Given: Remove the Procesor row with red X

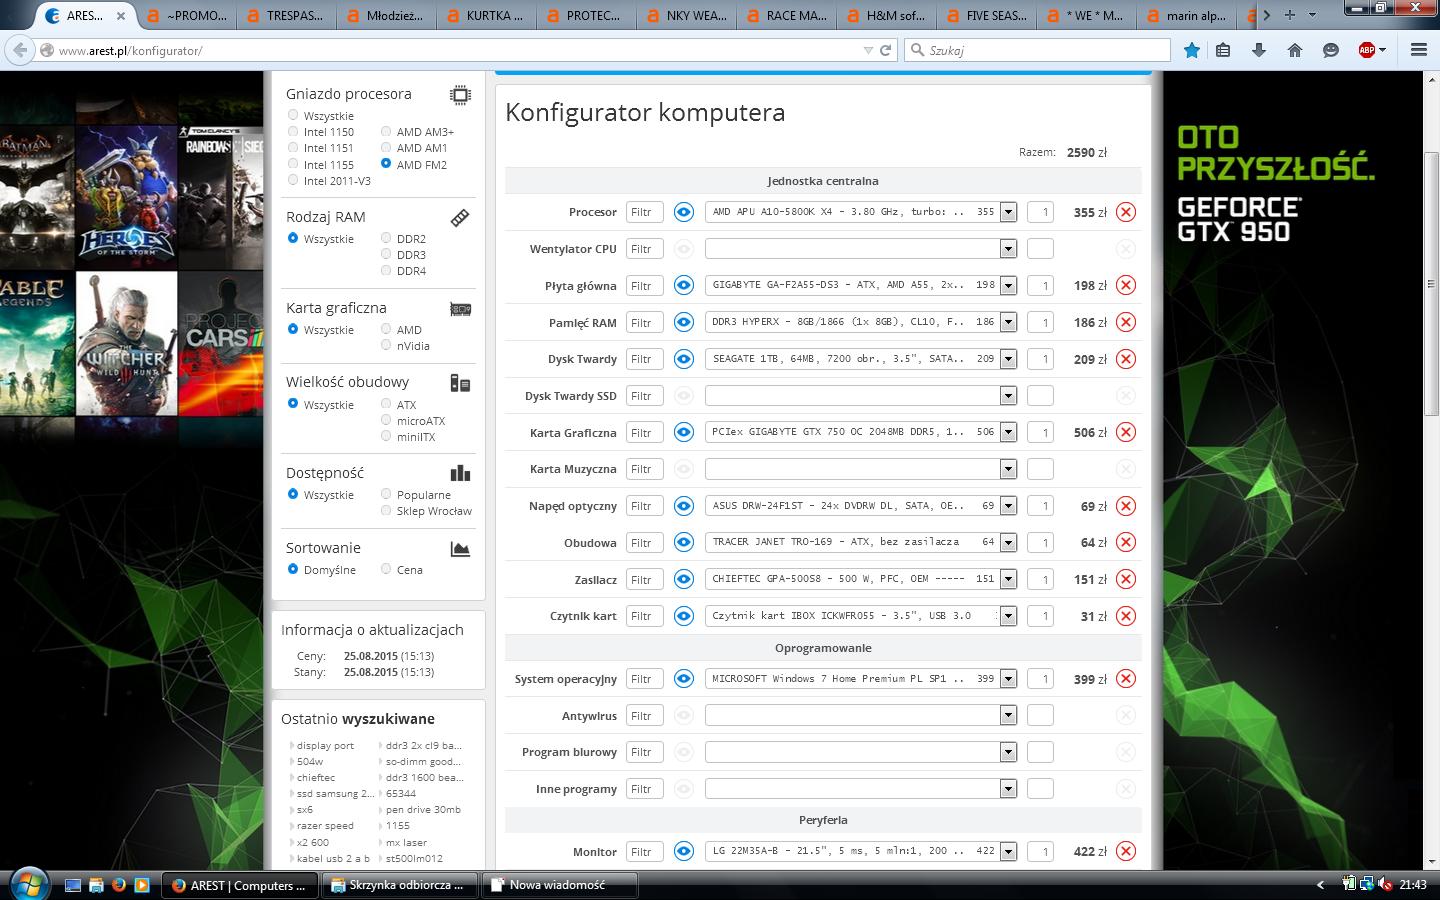Looking at the screenshot, I should 1126,212.
